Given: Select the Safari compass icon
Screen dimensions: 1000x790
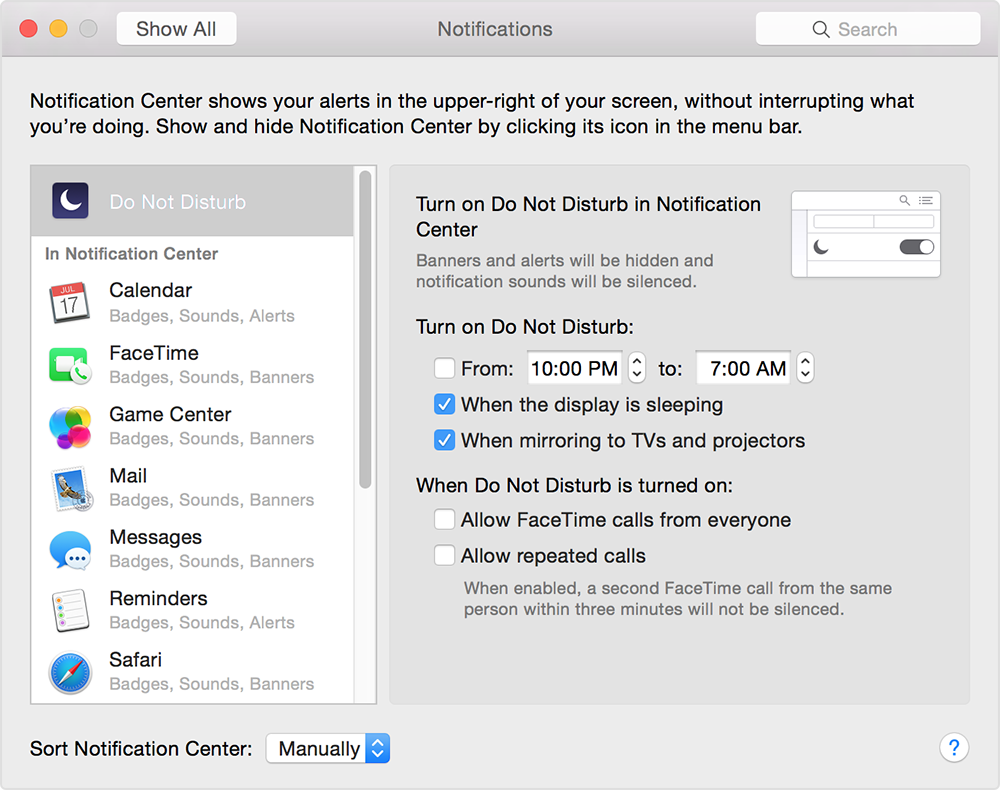Looking at the screenshot, I should point(70,672).
